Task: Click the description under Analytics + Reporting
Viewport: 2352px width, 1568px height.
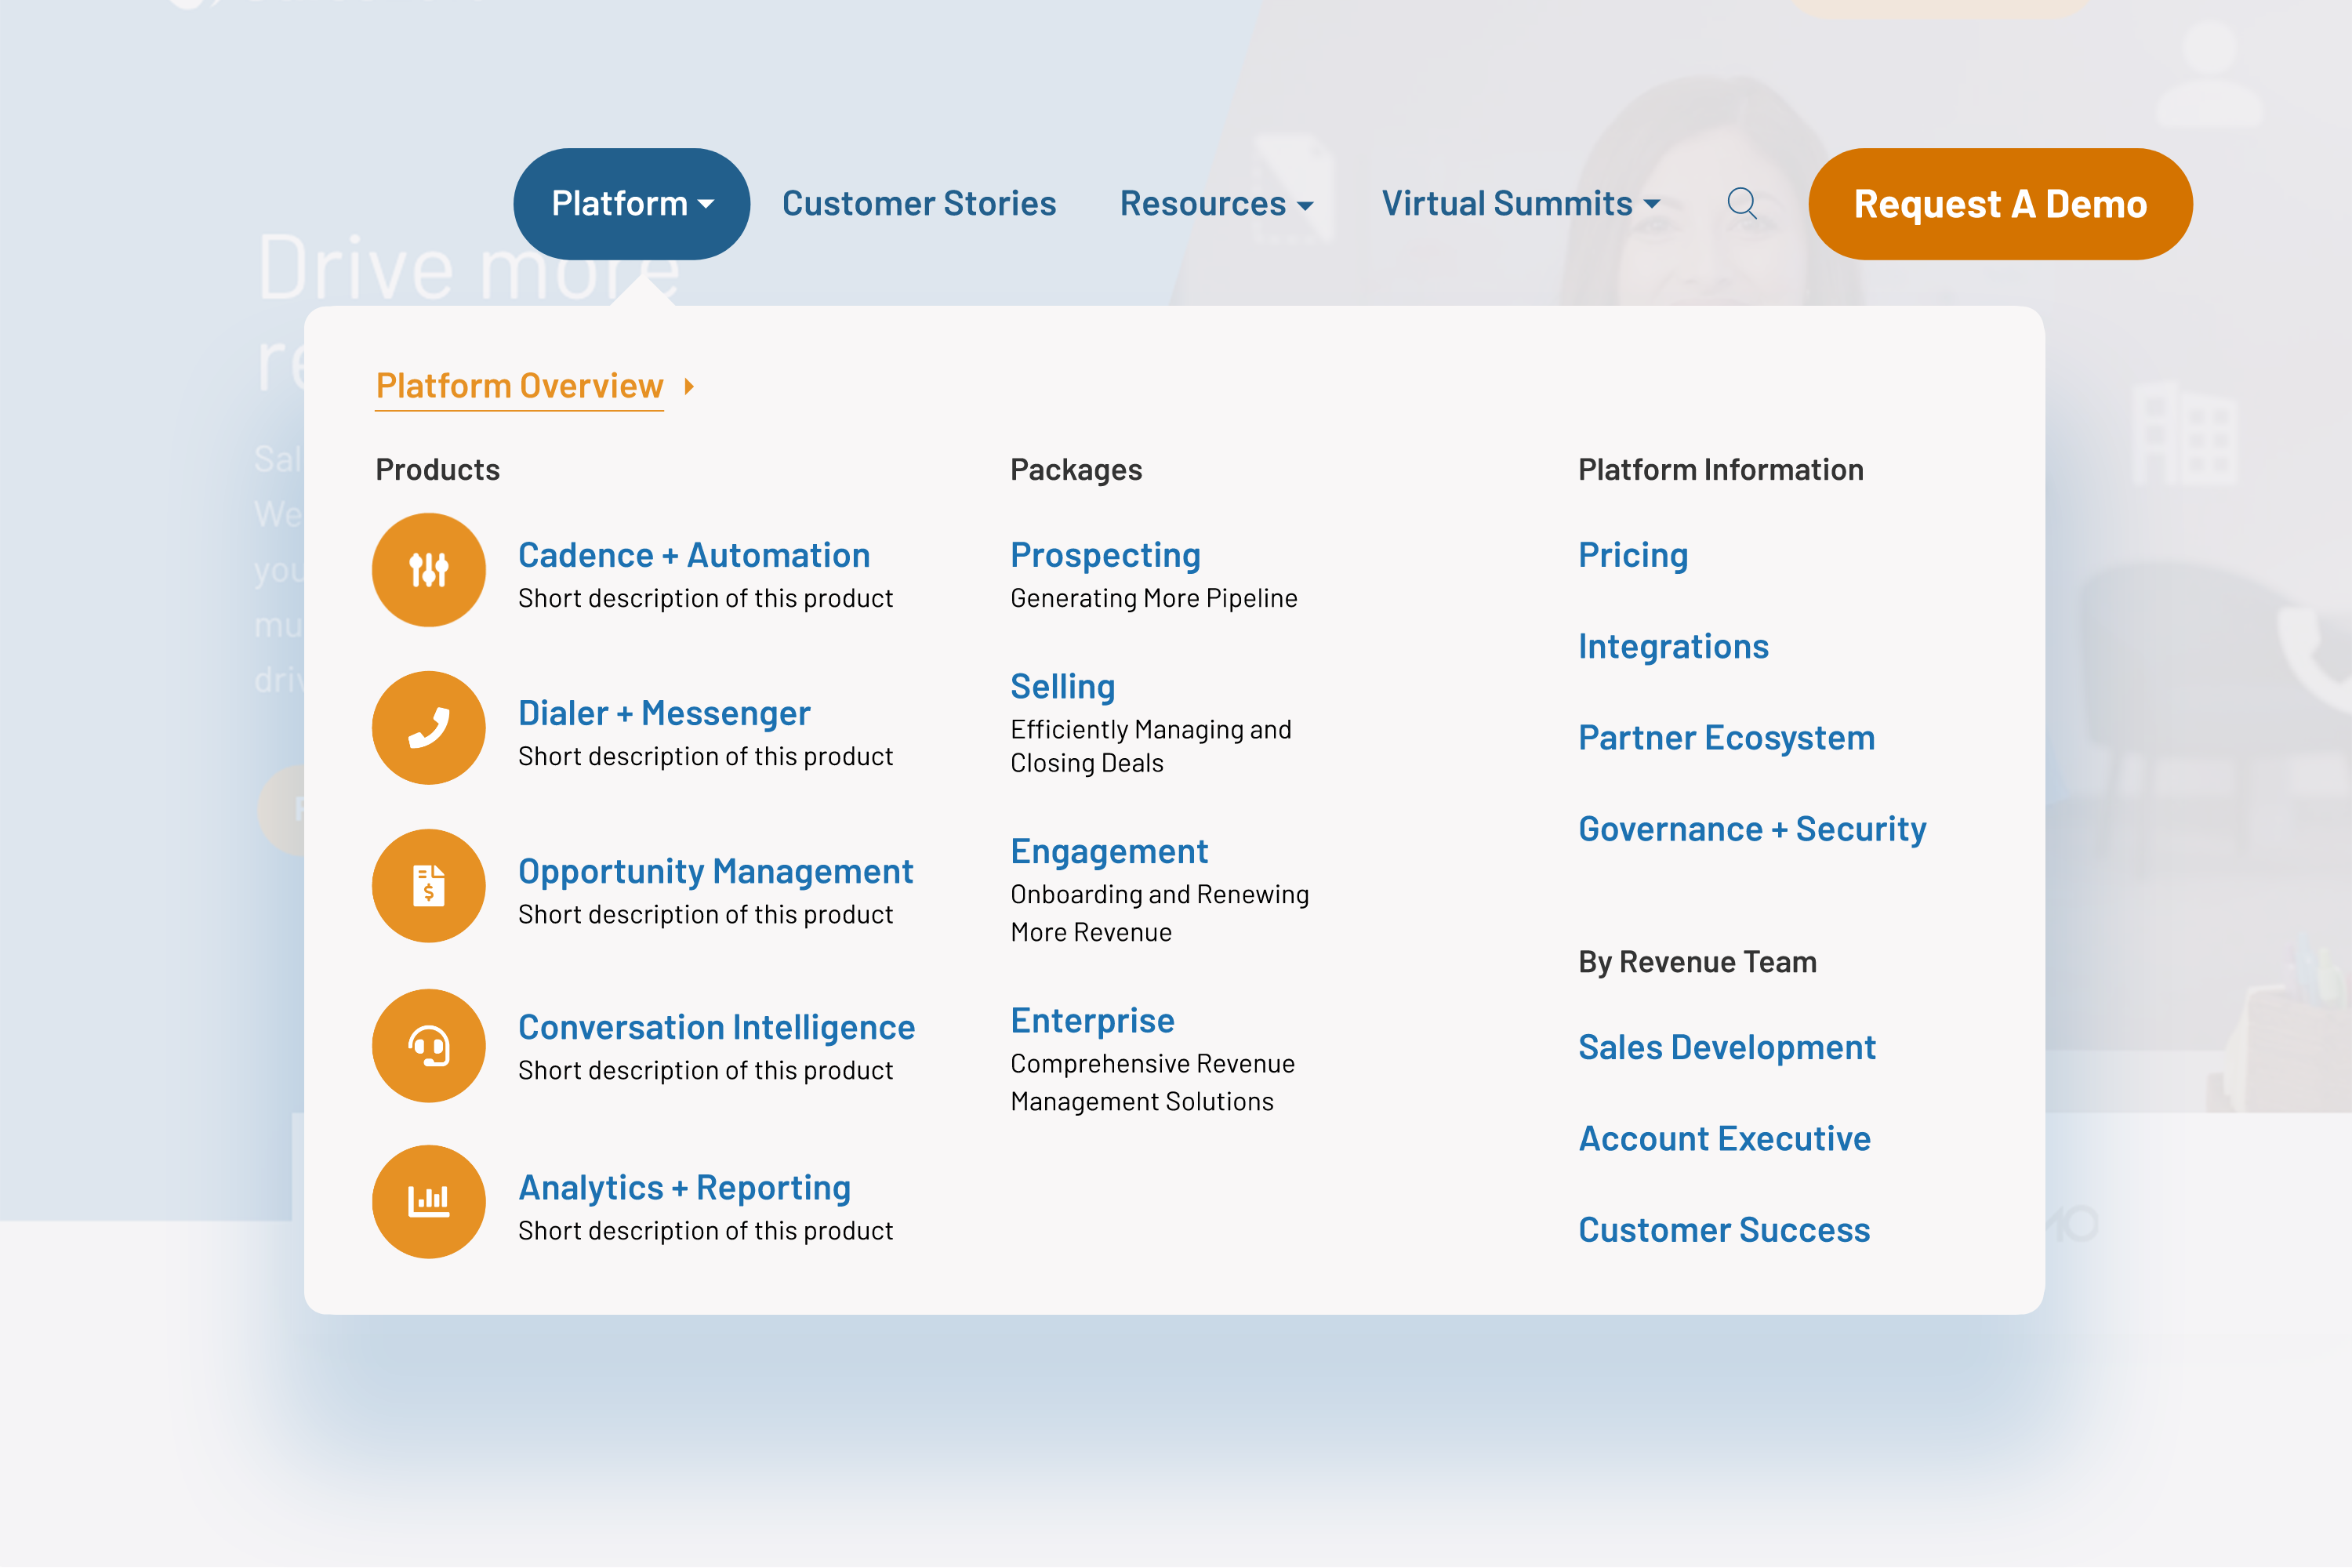Action: pyautogui.click(x=705, y=1230)
